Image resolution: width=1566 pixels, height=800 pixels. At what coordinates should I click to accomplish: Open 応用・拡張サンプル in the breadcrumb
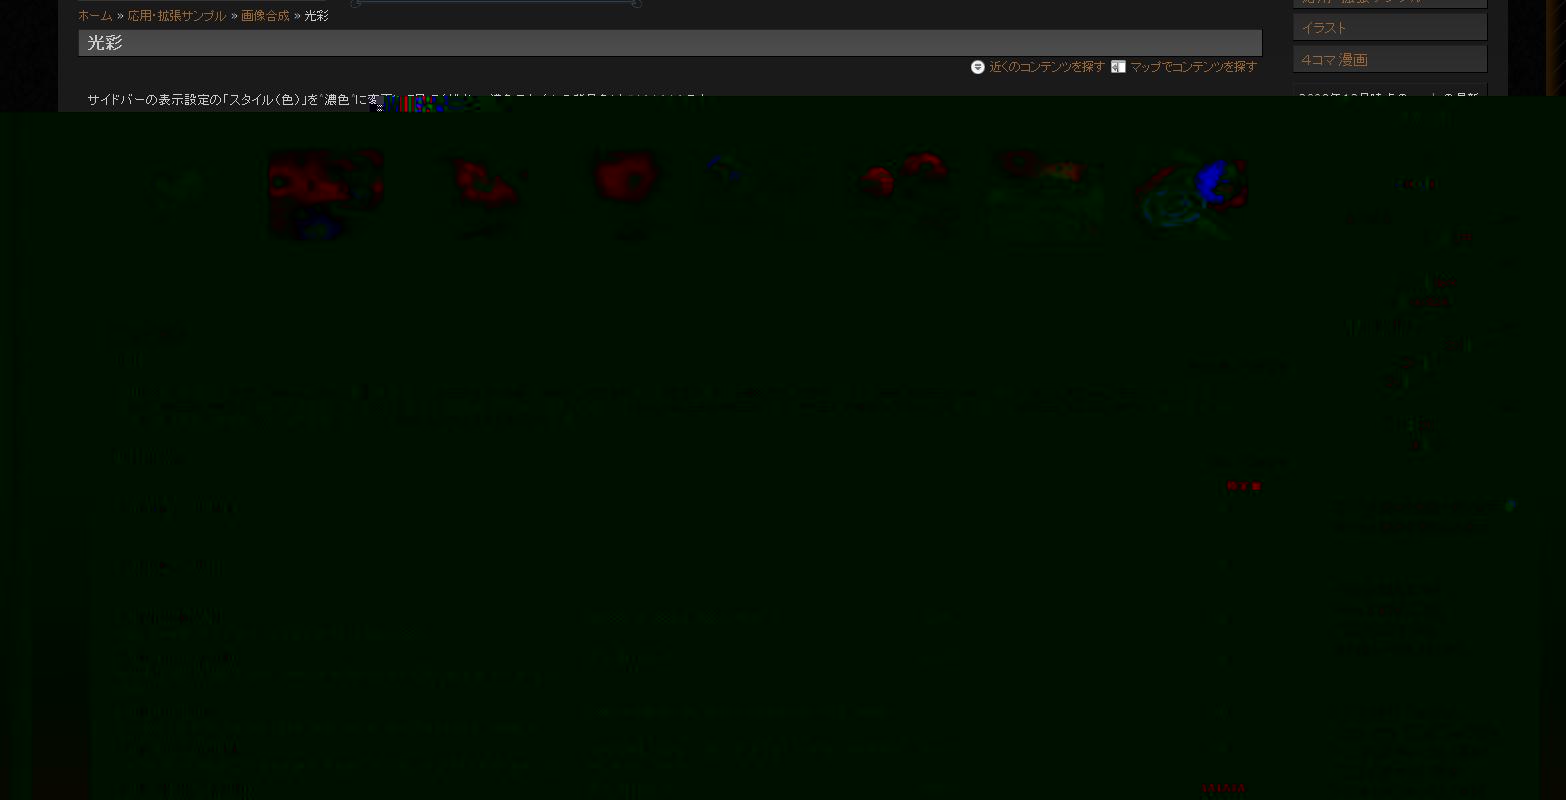177,16
